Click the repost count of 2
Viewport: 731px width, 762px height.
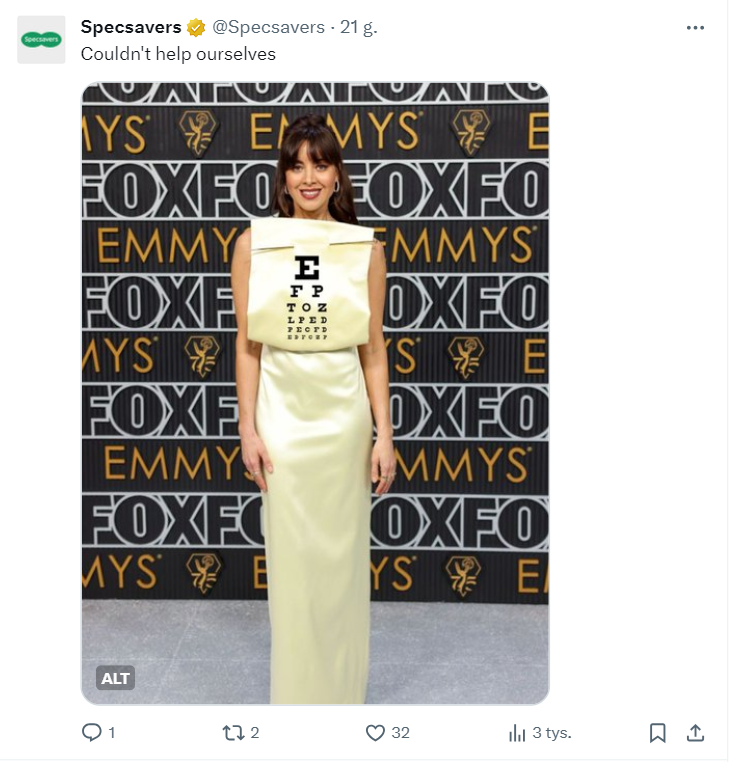coord(255,733)
